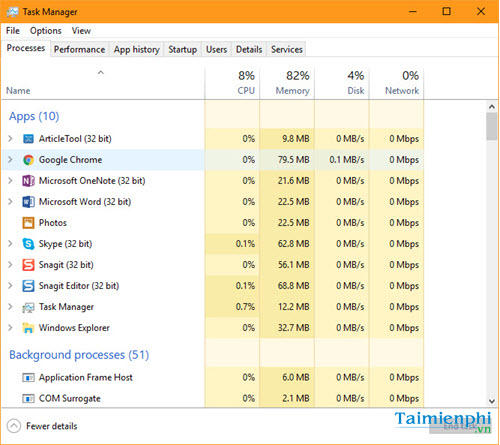Screen dimensions: 500x445
Task: Click the scrollbar up arrow
Action: pyautogui.click(x=492, y=107)
